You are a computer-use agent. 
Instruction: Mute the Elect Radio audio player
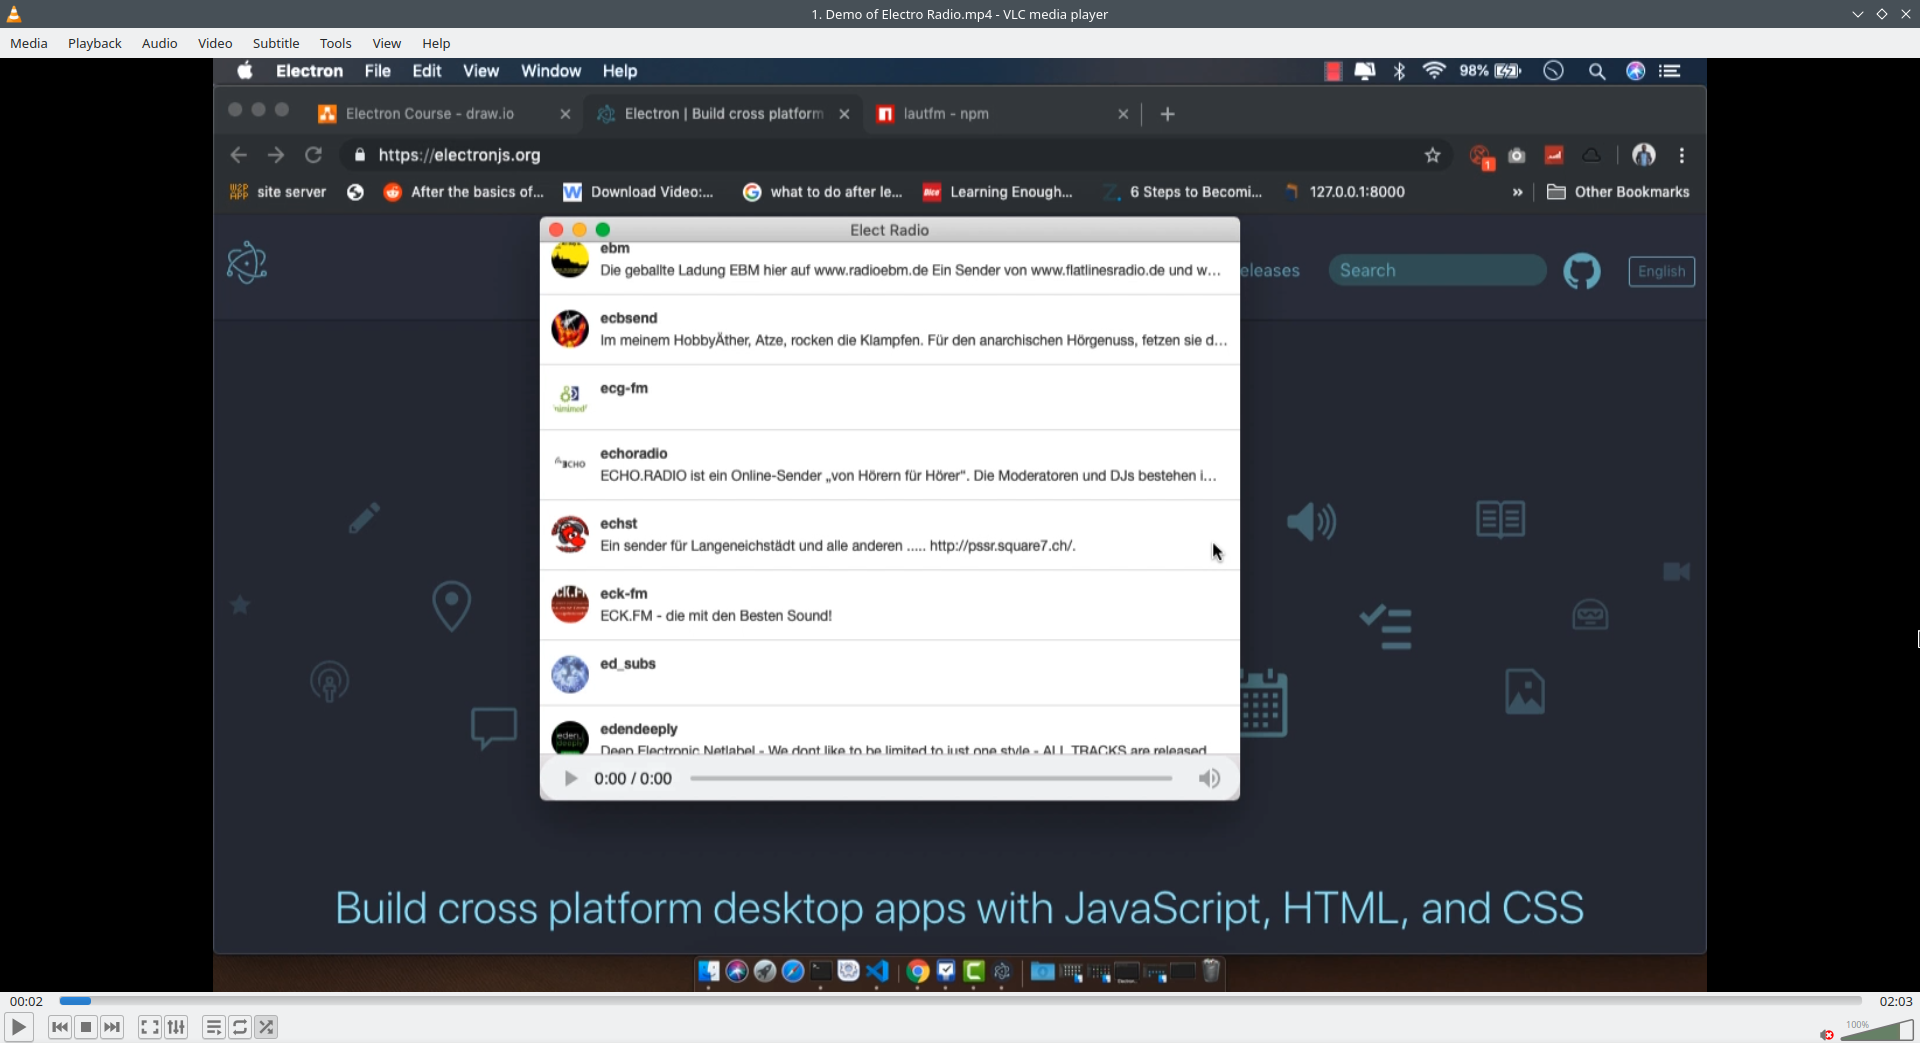pyautogui.click(x=1209, y=779)
